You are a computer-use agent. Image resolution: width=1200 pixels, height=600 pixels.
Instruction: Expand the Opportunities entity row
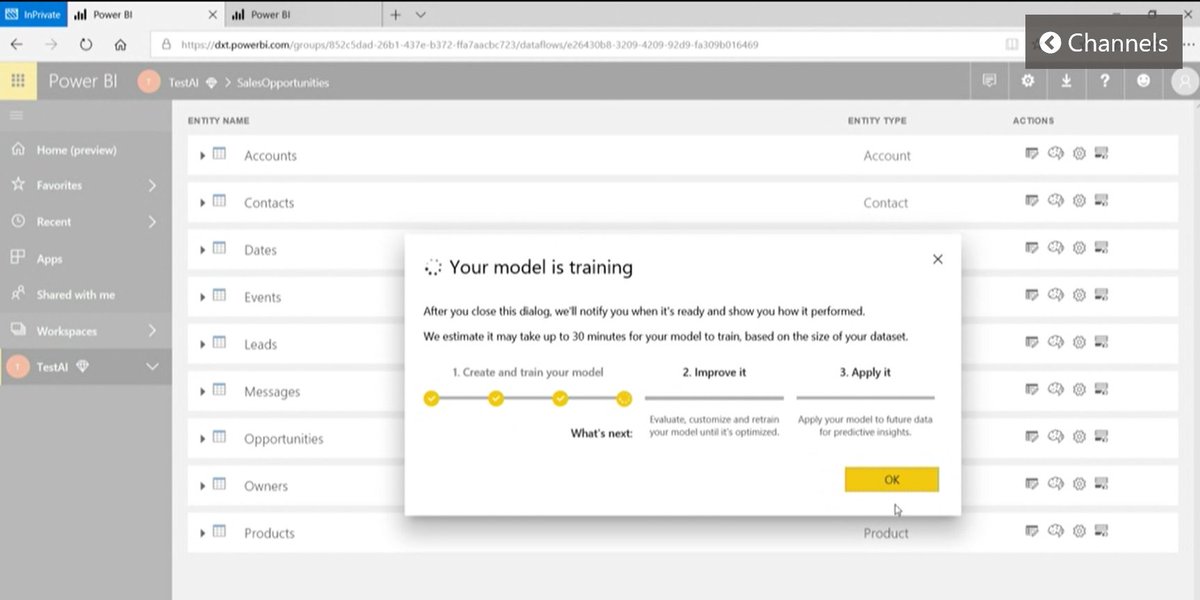click(203, 438)
